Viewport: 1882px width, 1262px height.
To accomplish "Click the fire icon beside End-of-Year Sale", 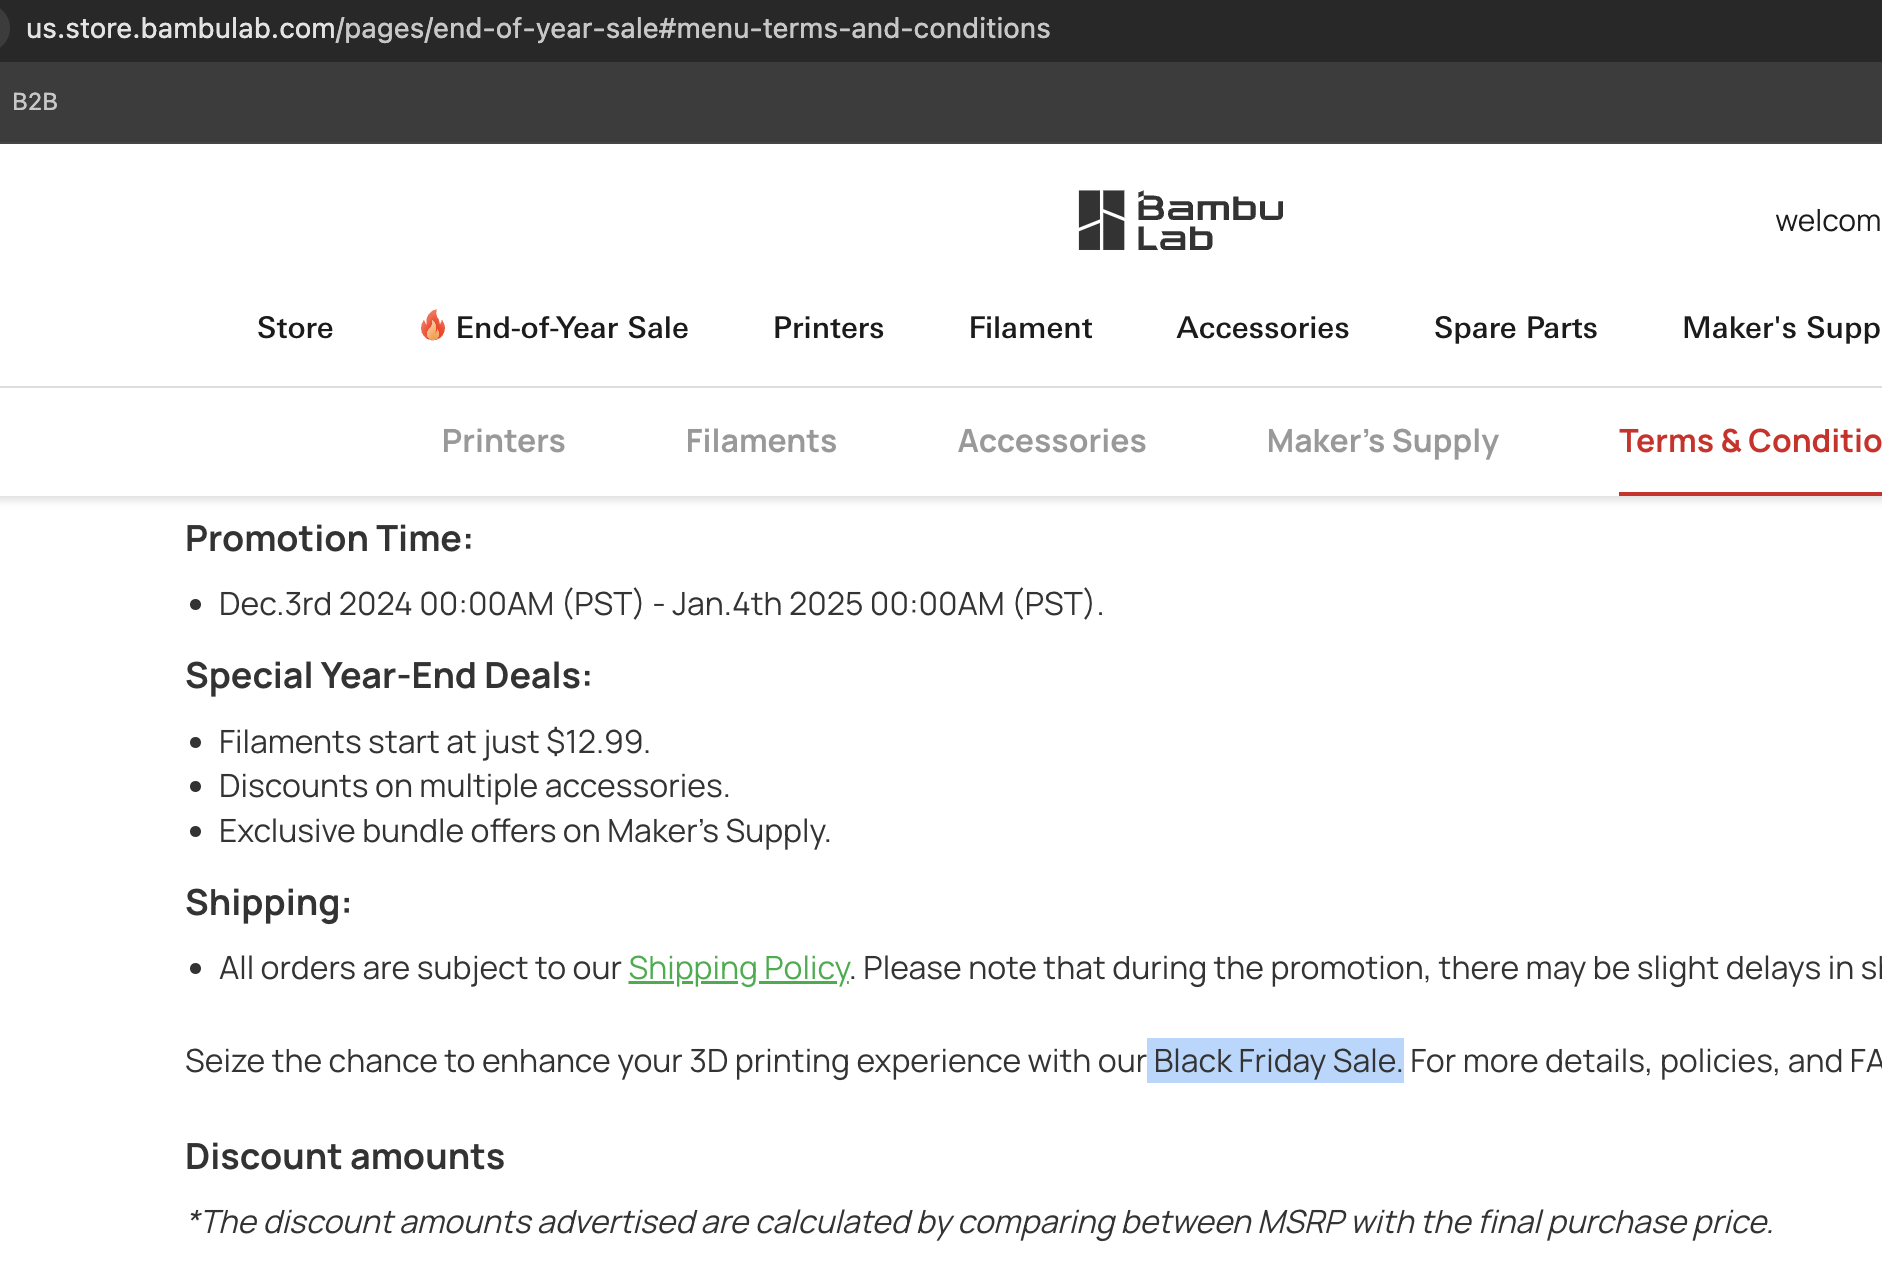I will [x=432, y=326].
